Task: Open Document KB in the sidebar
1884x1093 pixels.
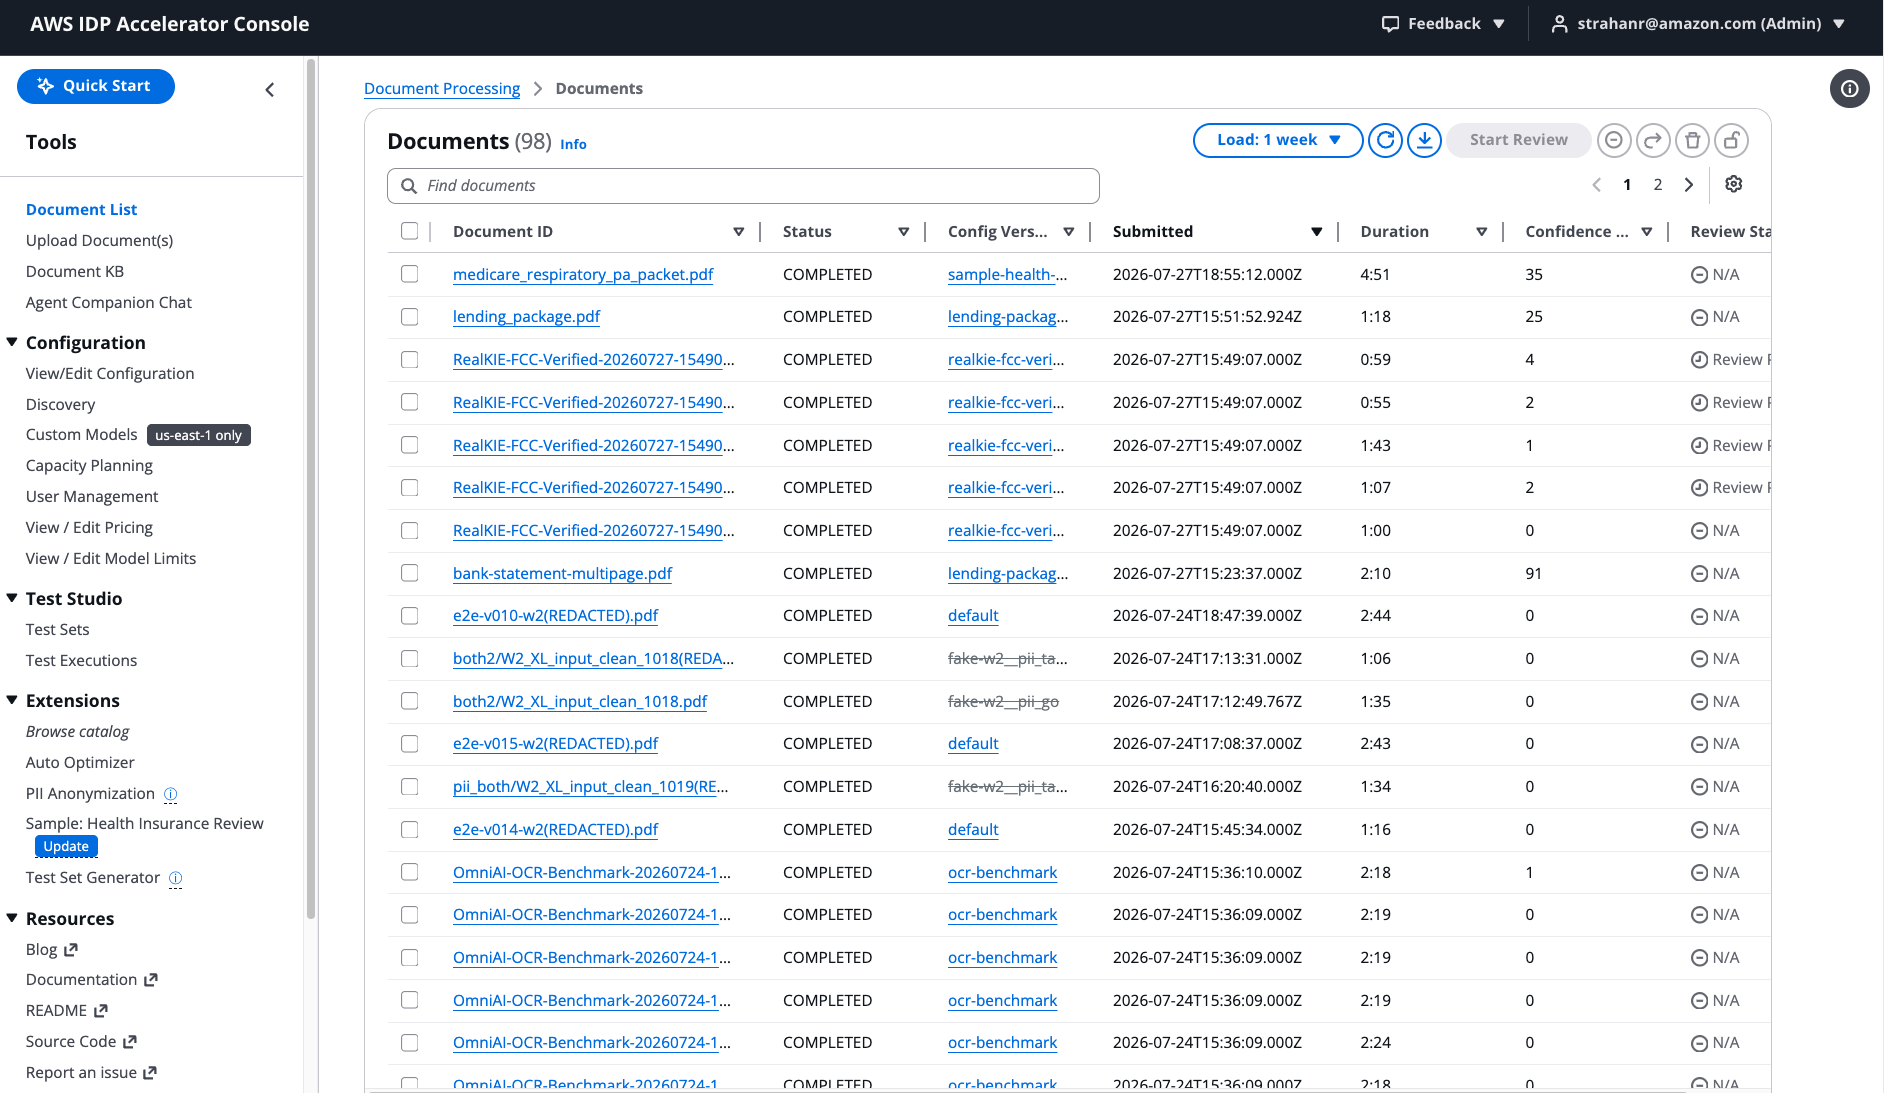Action: 75,272
